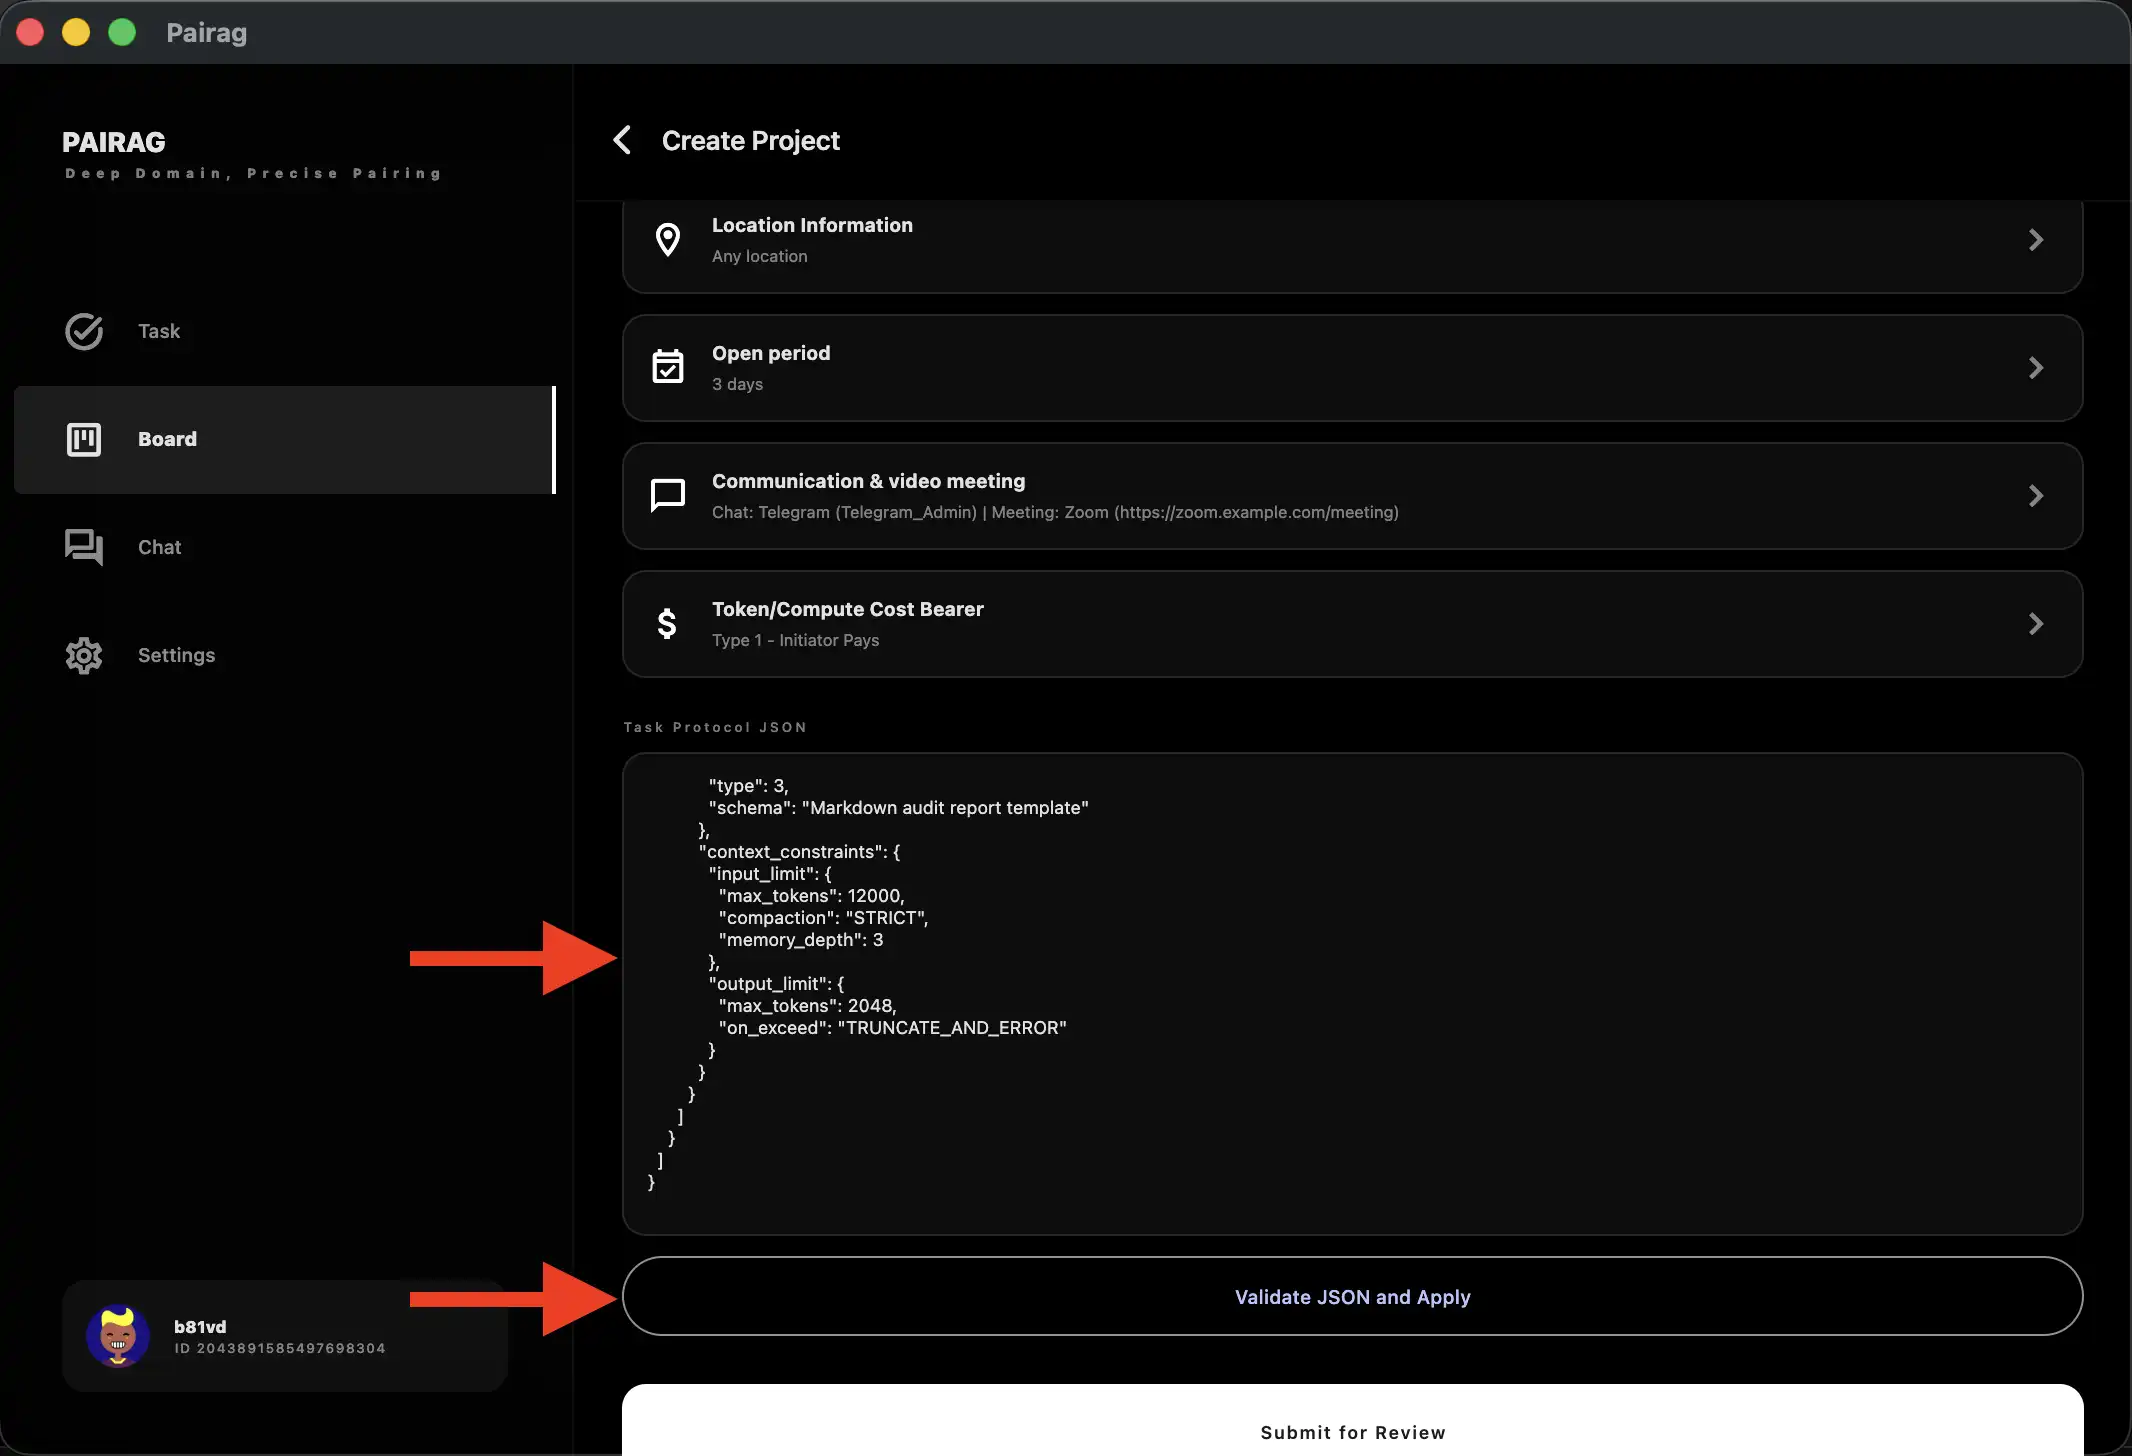Go back using the arrow beside Create Project
Image resolution: width=2132 pixels, height=1456 pixels.
(x=622, y=140)
